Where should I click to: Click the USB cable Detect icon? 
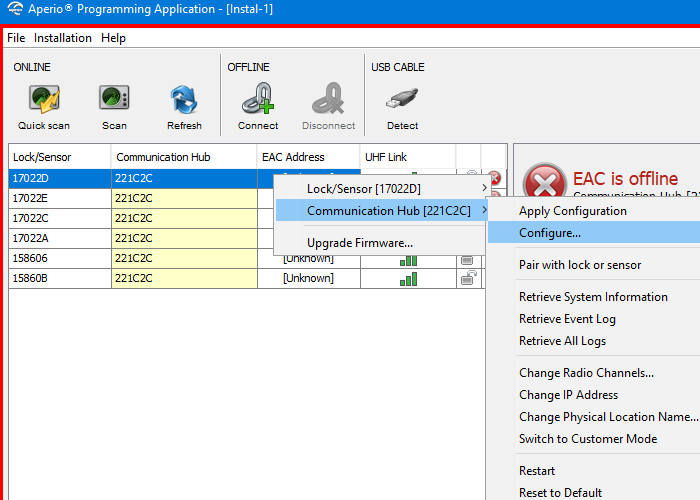(x=402, y=100)
